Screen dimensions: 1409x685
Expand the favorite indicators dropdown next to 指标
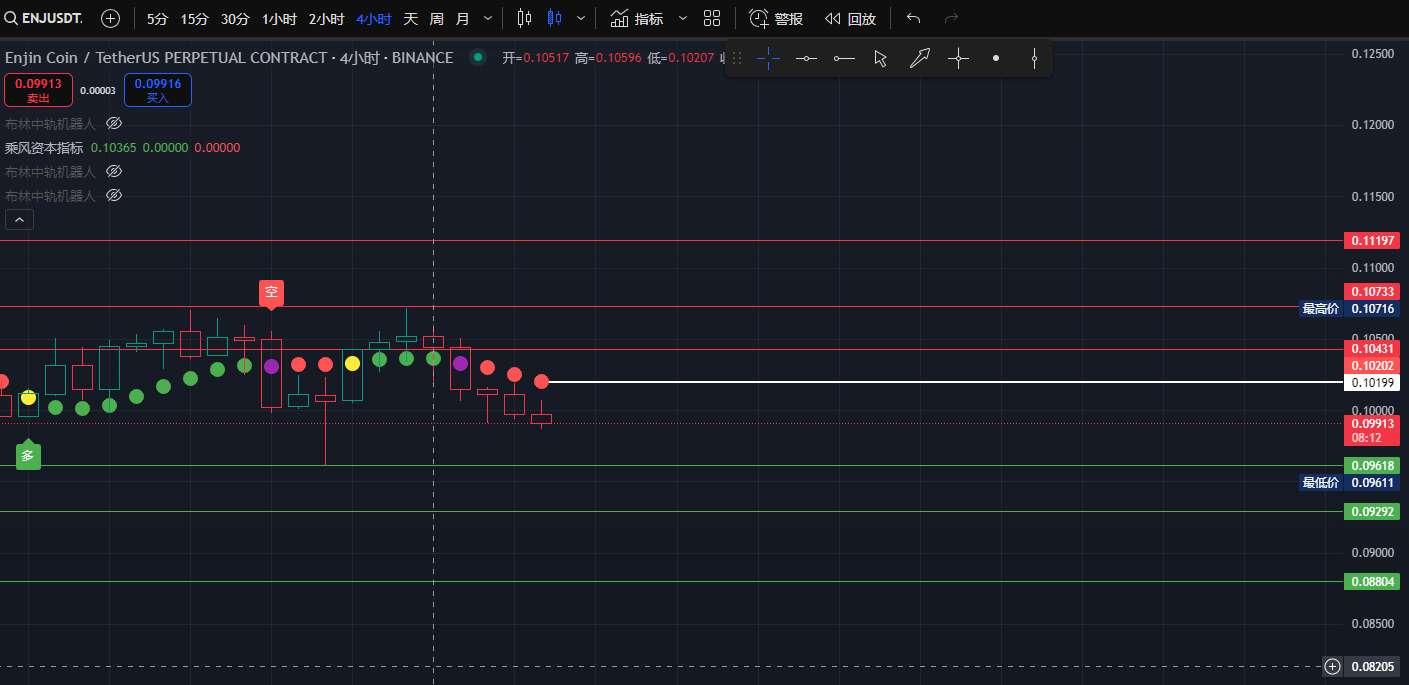(x=683, y=18)
